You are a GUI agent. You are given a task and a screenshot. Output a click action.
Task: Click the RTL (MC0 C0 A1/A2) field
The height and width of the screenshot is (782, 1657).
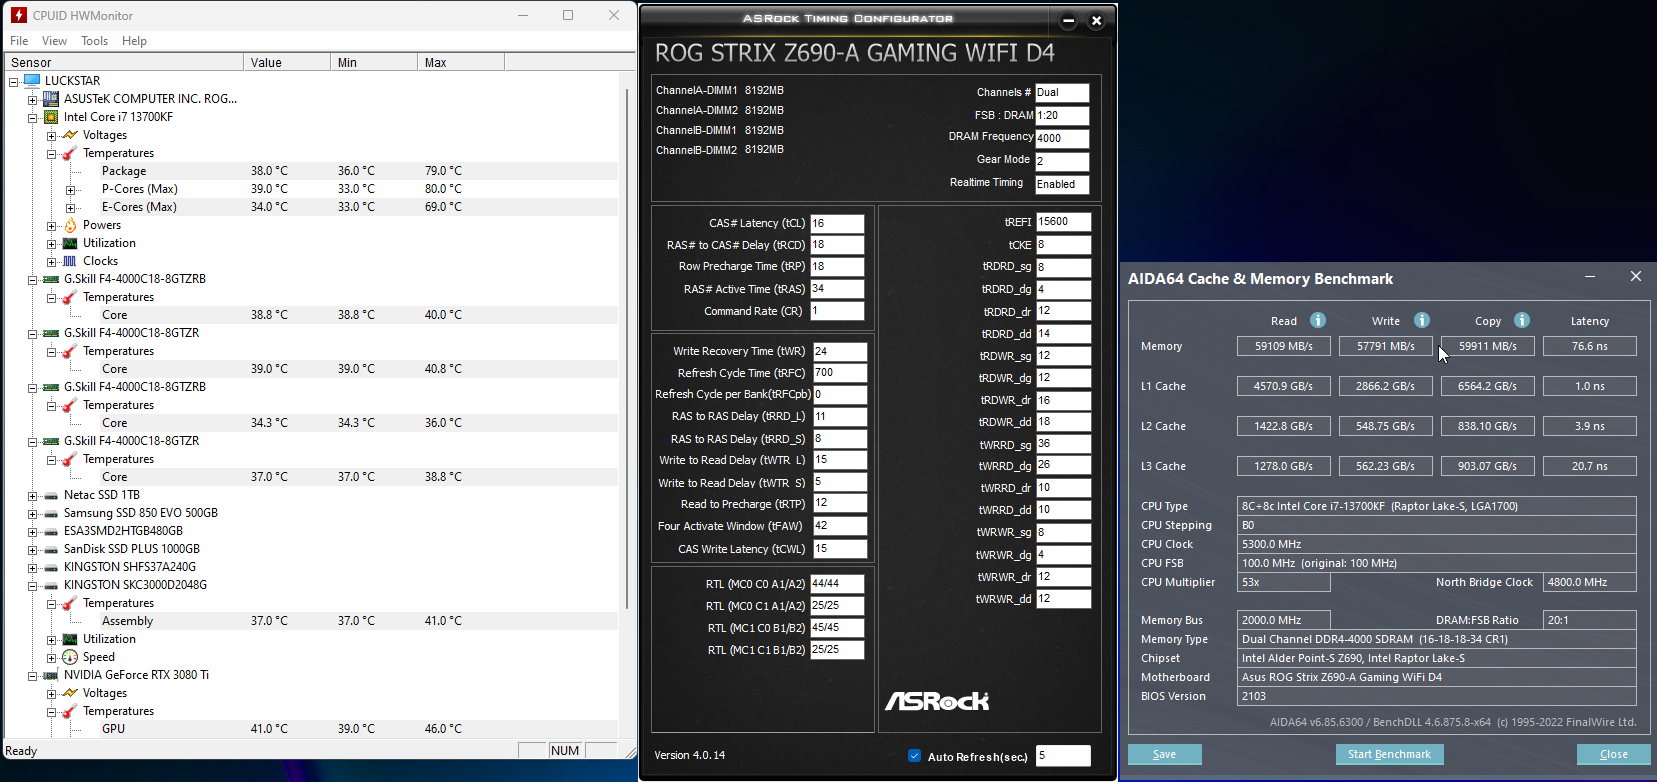(x=837, y=584)
